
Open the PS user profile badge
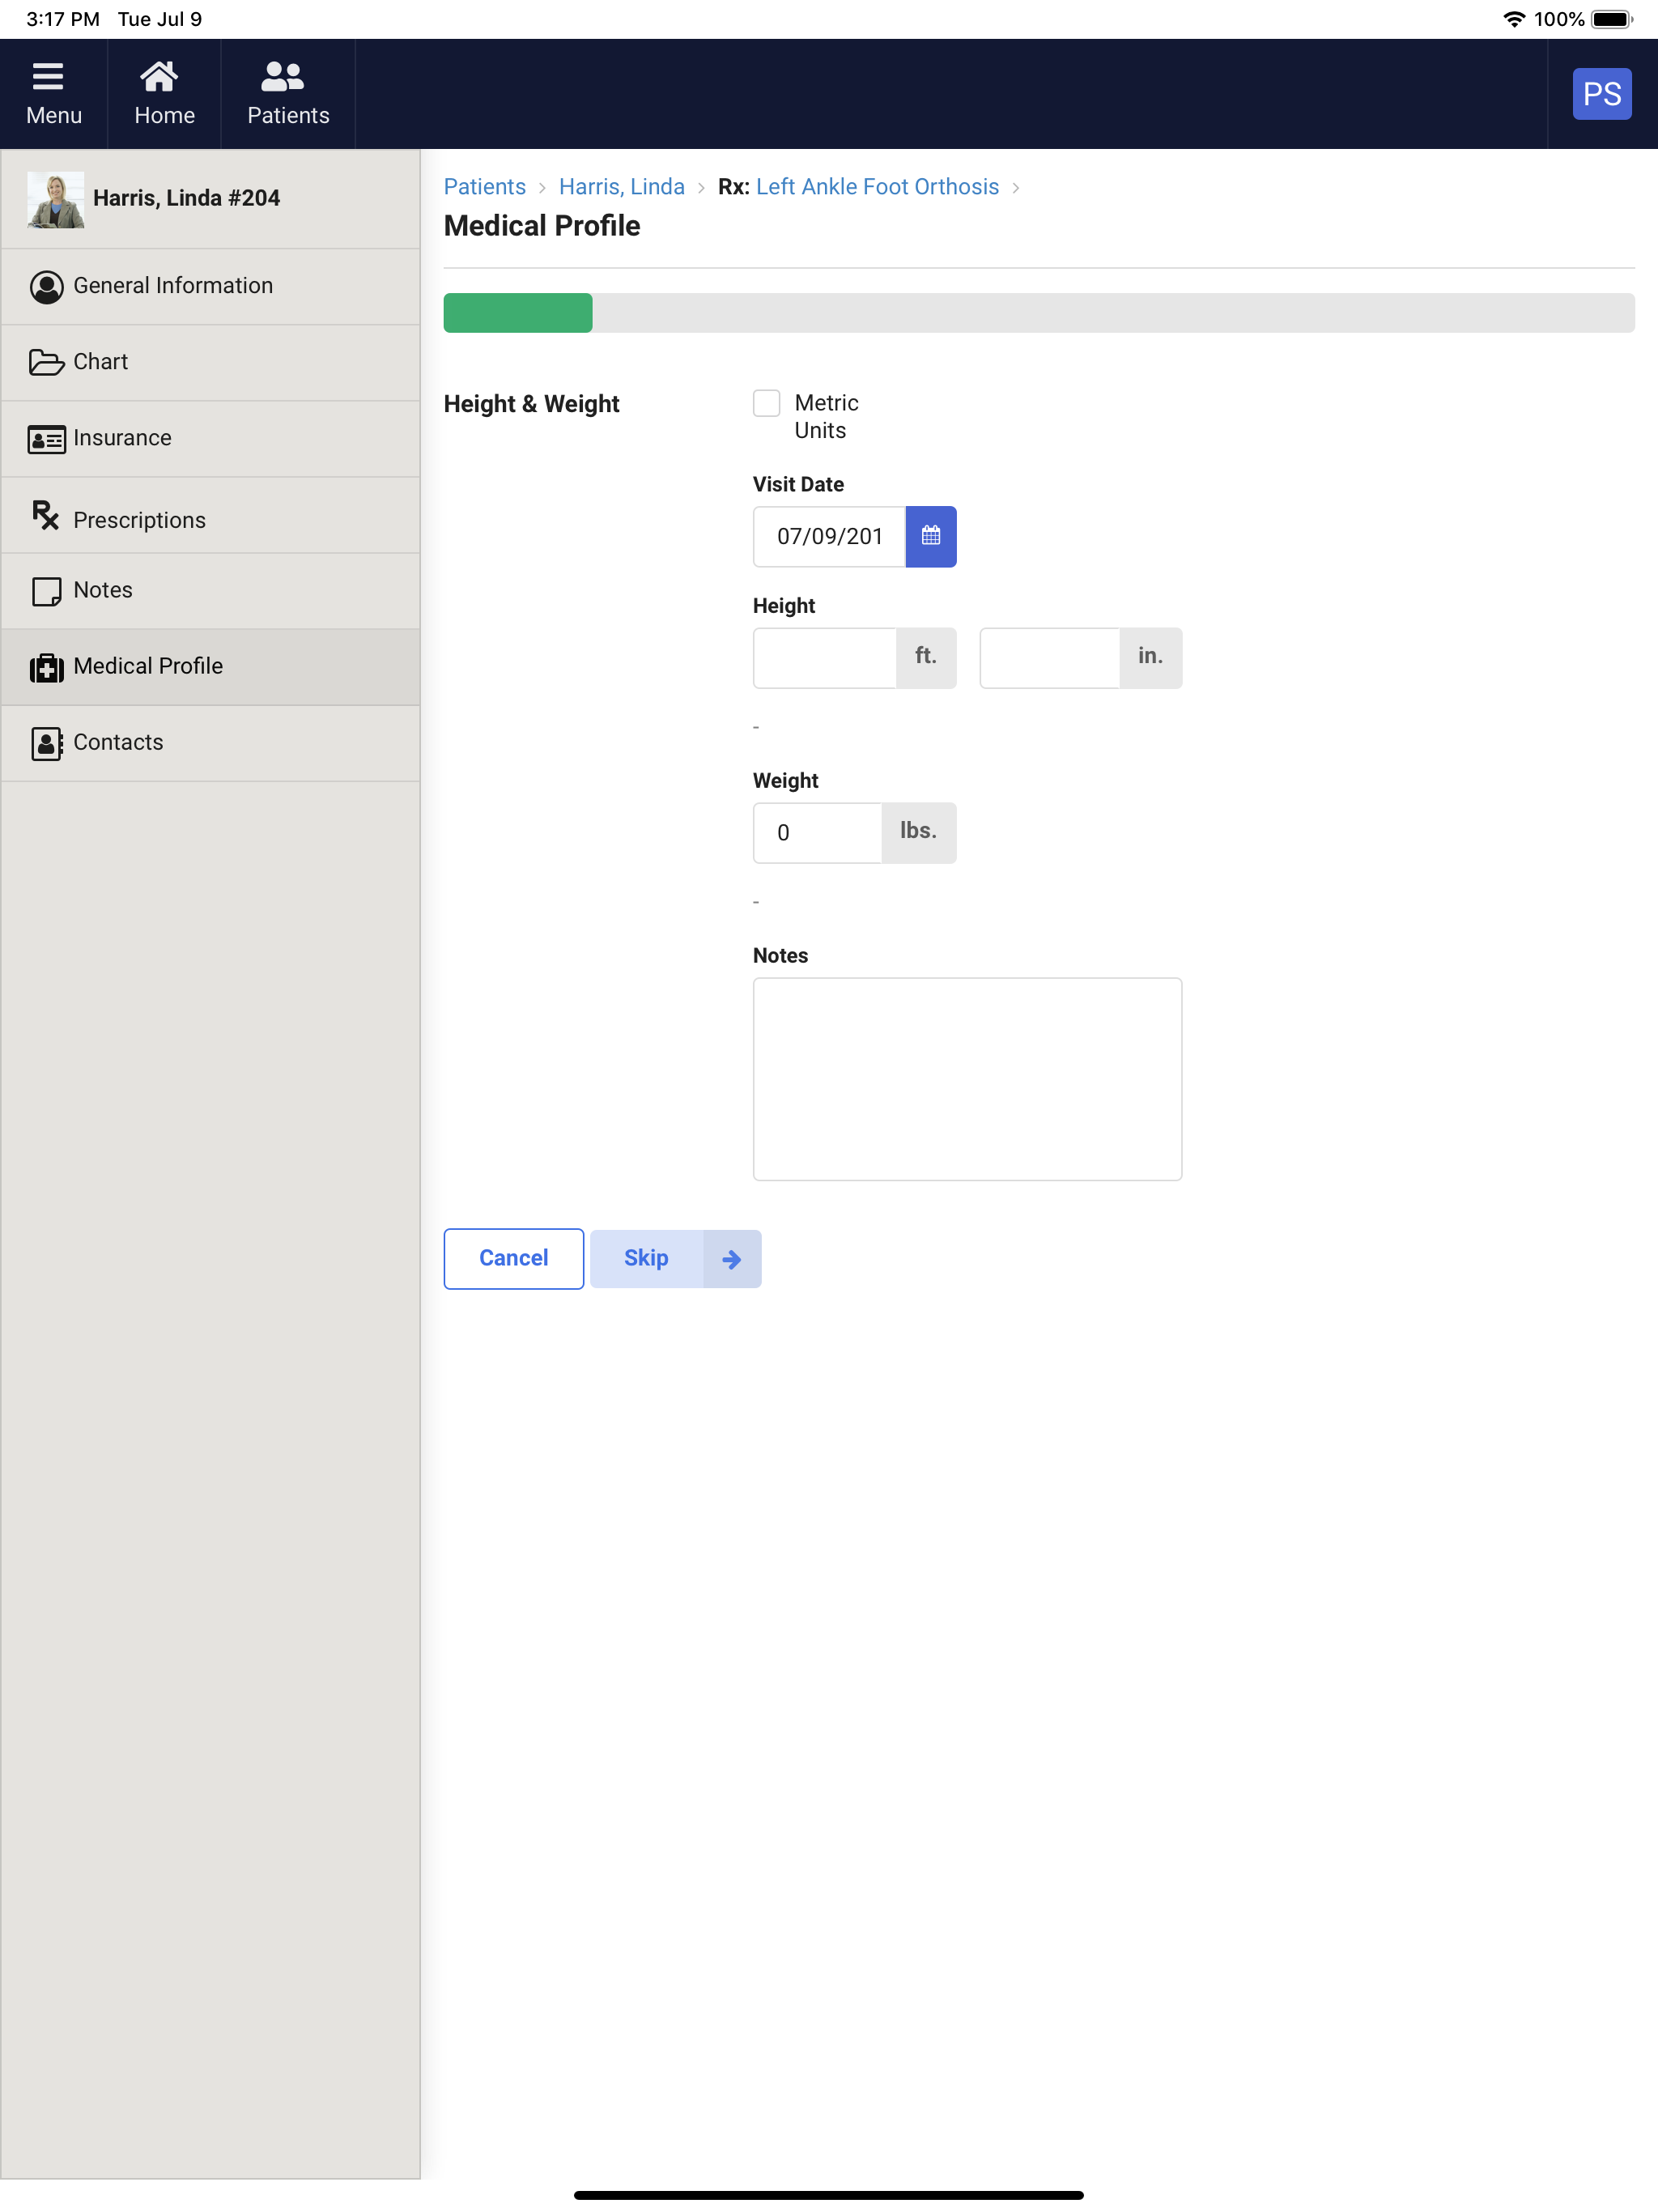pos(1602,94)
